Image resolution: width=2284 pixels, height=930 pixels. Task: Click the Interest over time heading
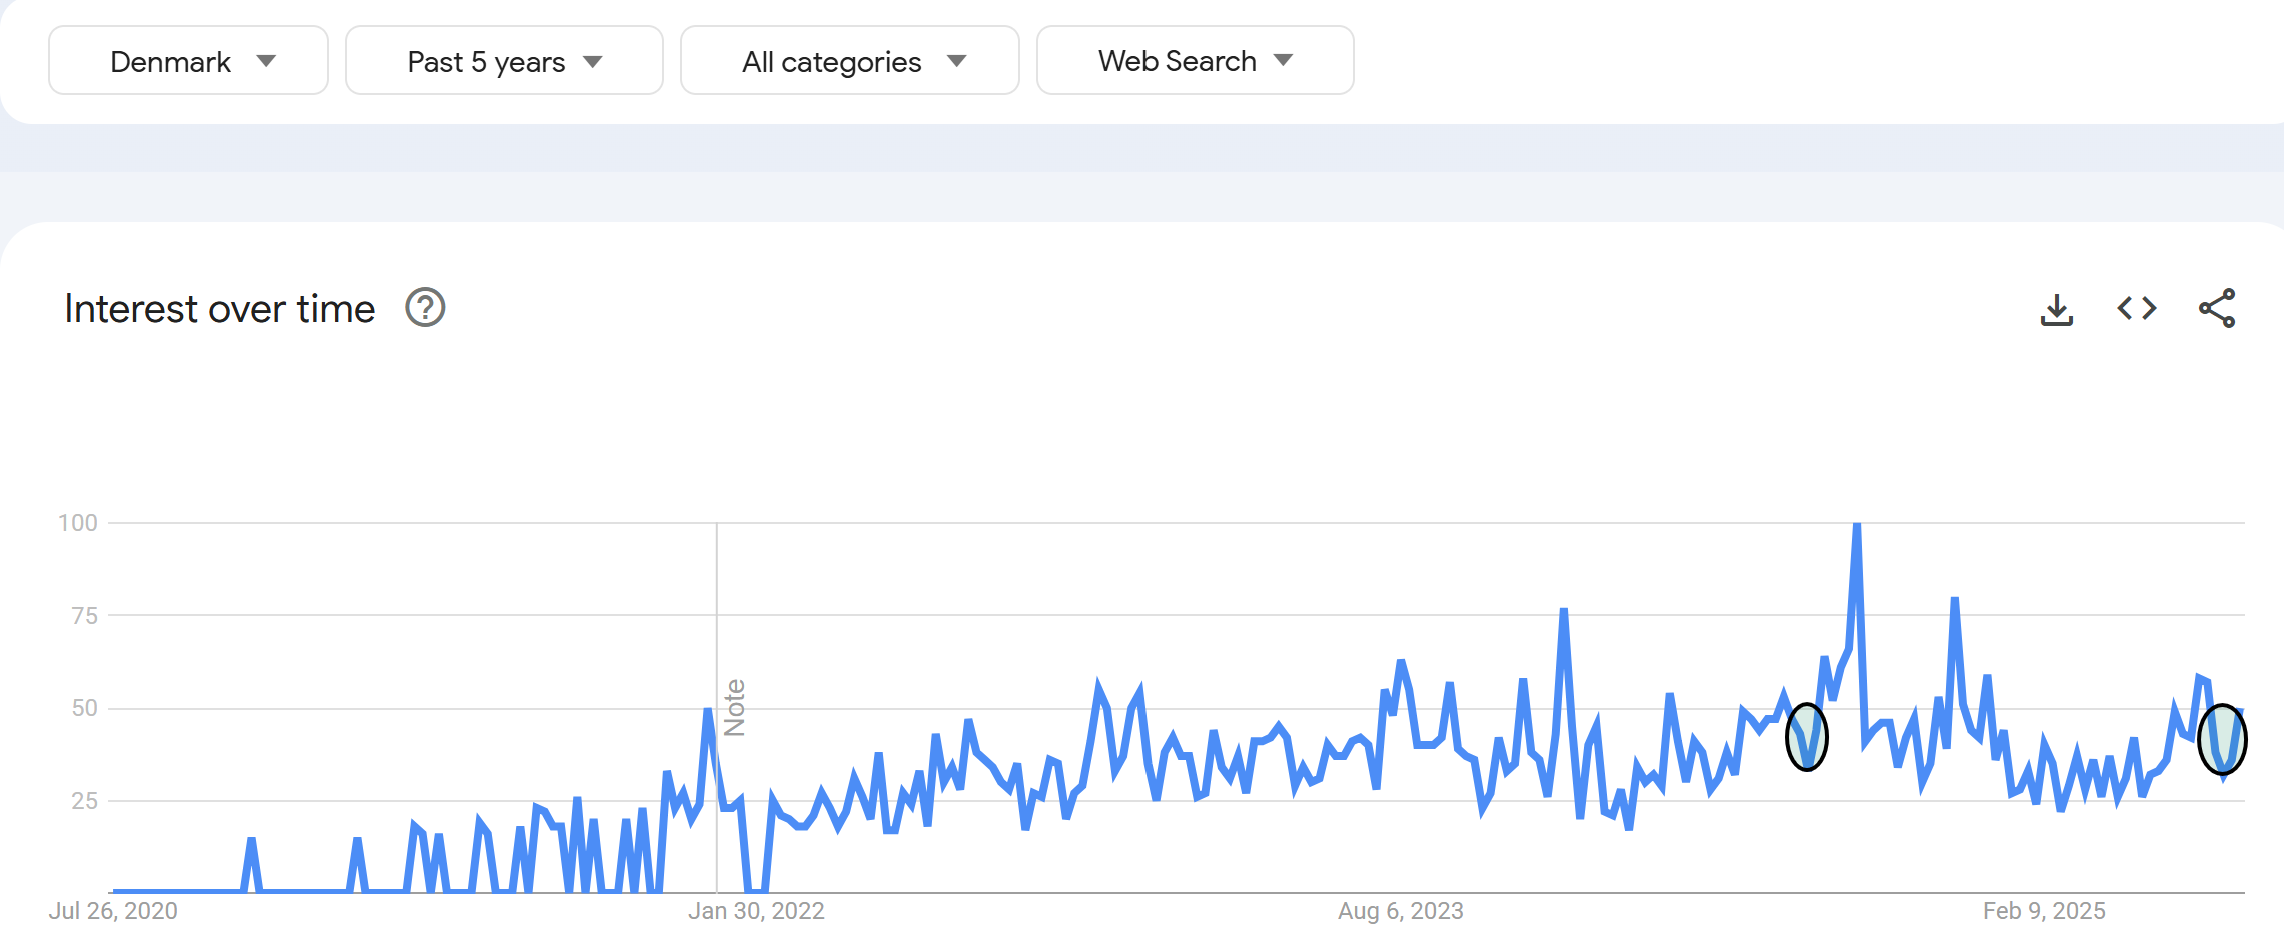tap(220, 309)
